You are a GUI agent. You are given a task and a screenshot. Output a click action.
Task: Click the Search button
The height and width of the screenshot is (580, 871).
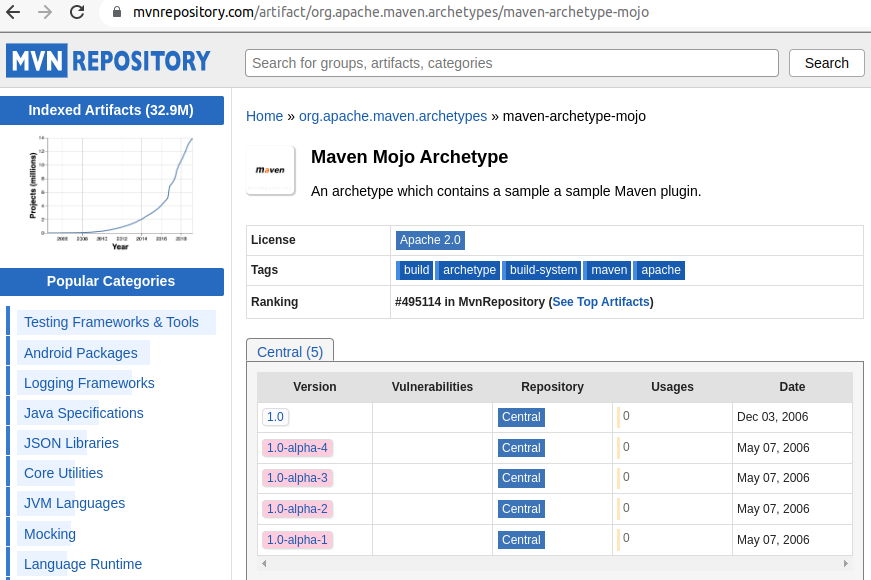coord(826,62)
